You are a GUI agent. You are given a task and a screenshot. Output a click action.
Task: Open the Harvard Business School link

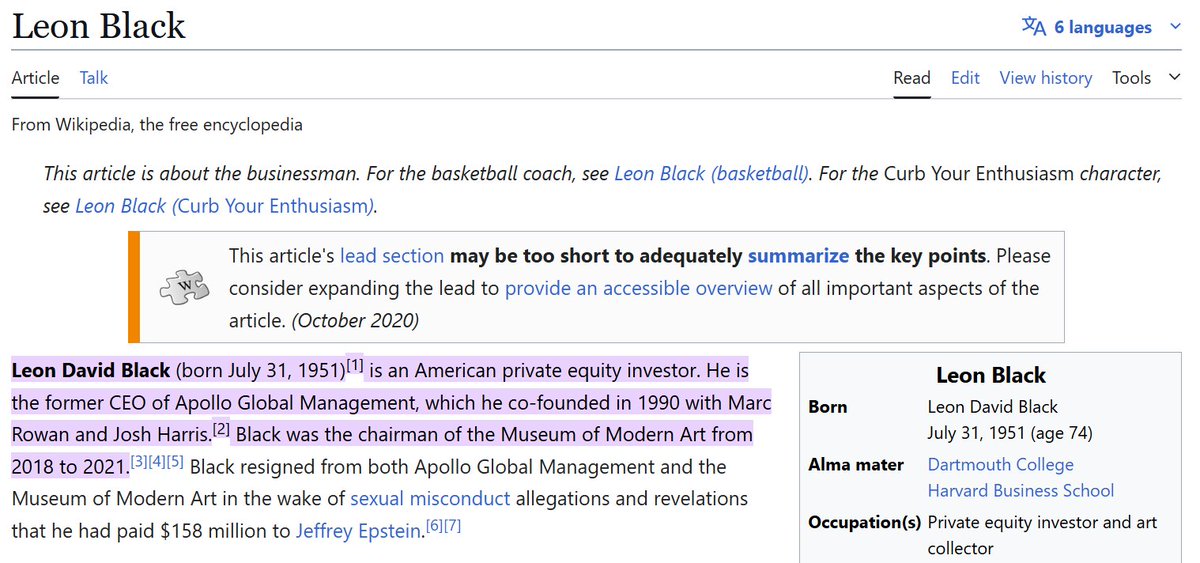tap(1020, 491)
